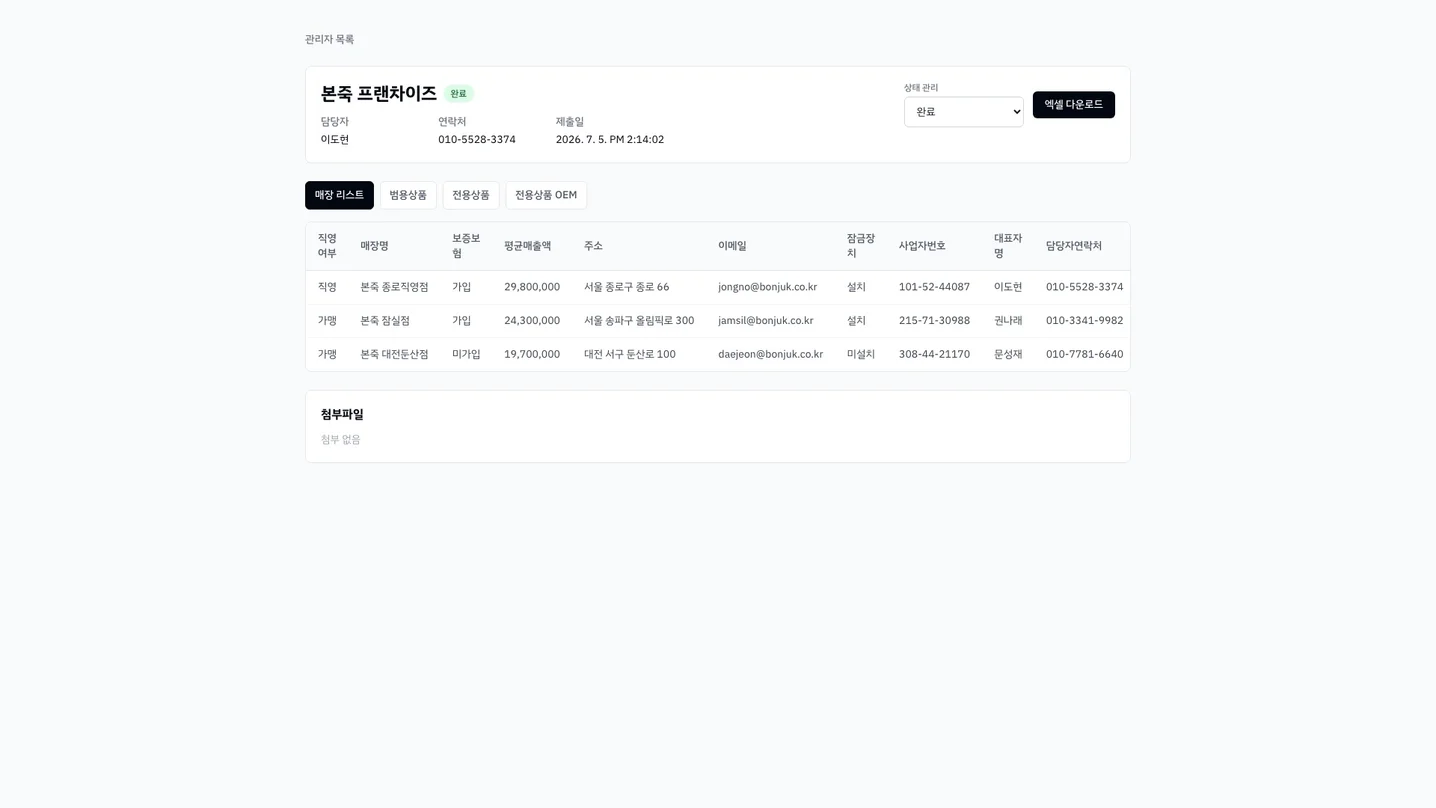
Task: Click the 주소 column header
Action: tap(594, 246)
